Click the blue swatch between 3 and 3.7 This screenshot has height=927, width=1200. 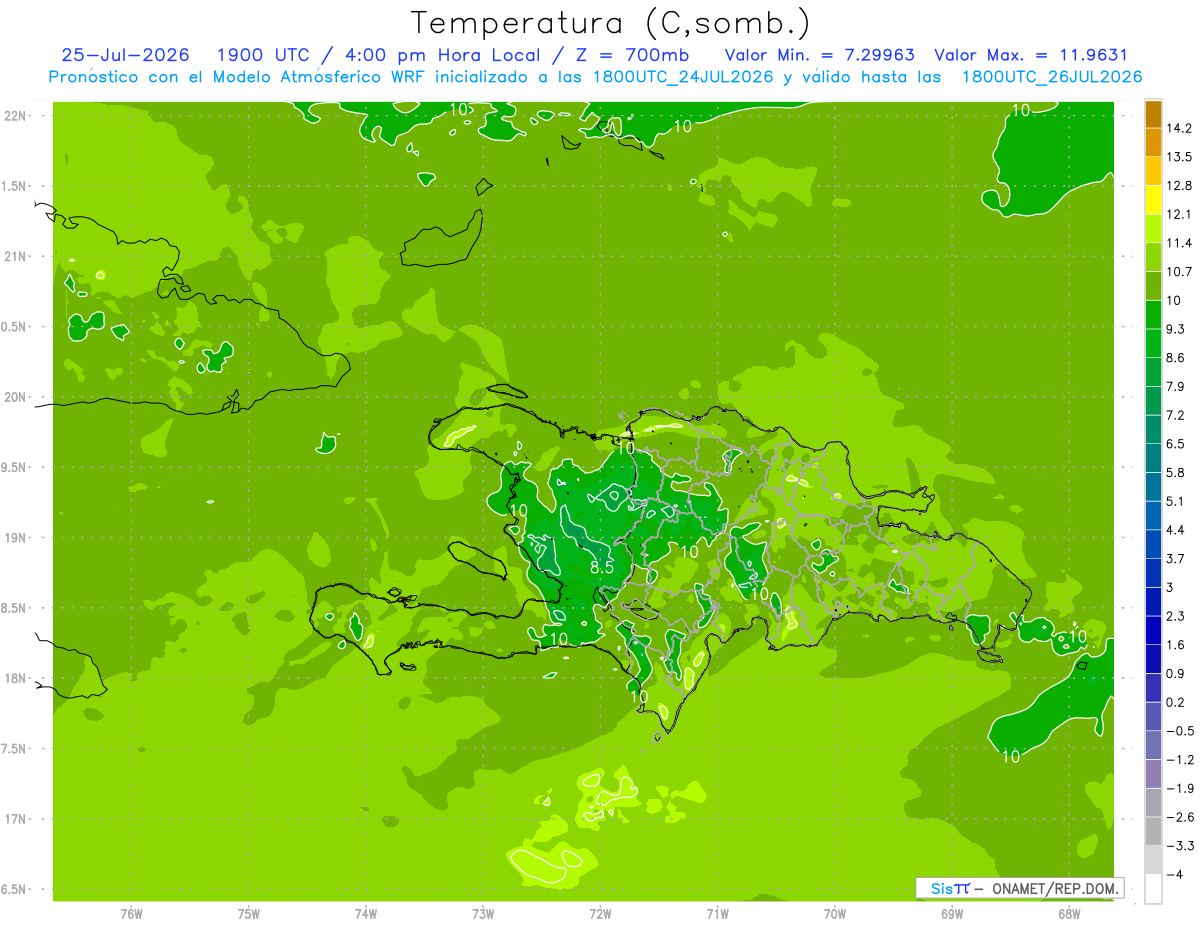pyautogui.click(x=1153, y=573)
